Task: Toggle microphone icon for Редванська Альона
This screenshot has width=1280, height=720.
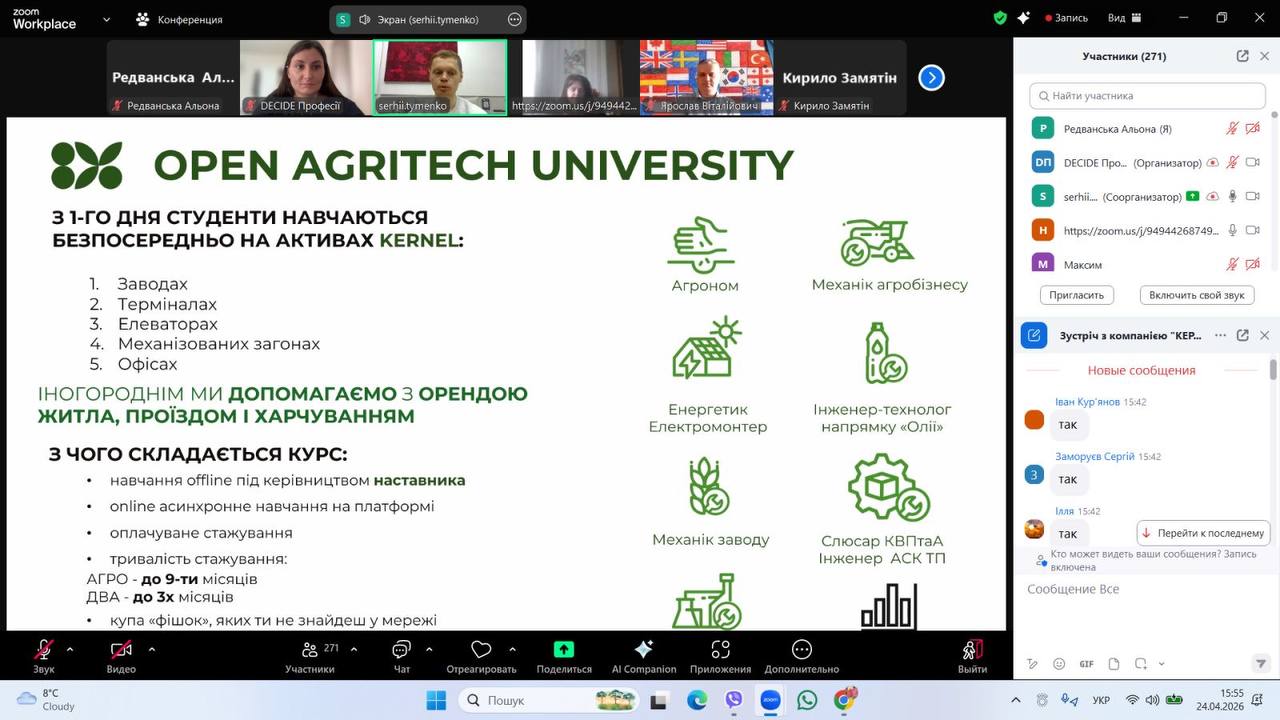Action: click(1233, 129)
